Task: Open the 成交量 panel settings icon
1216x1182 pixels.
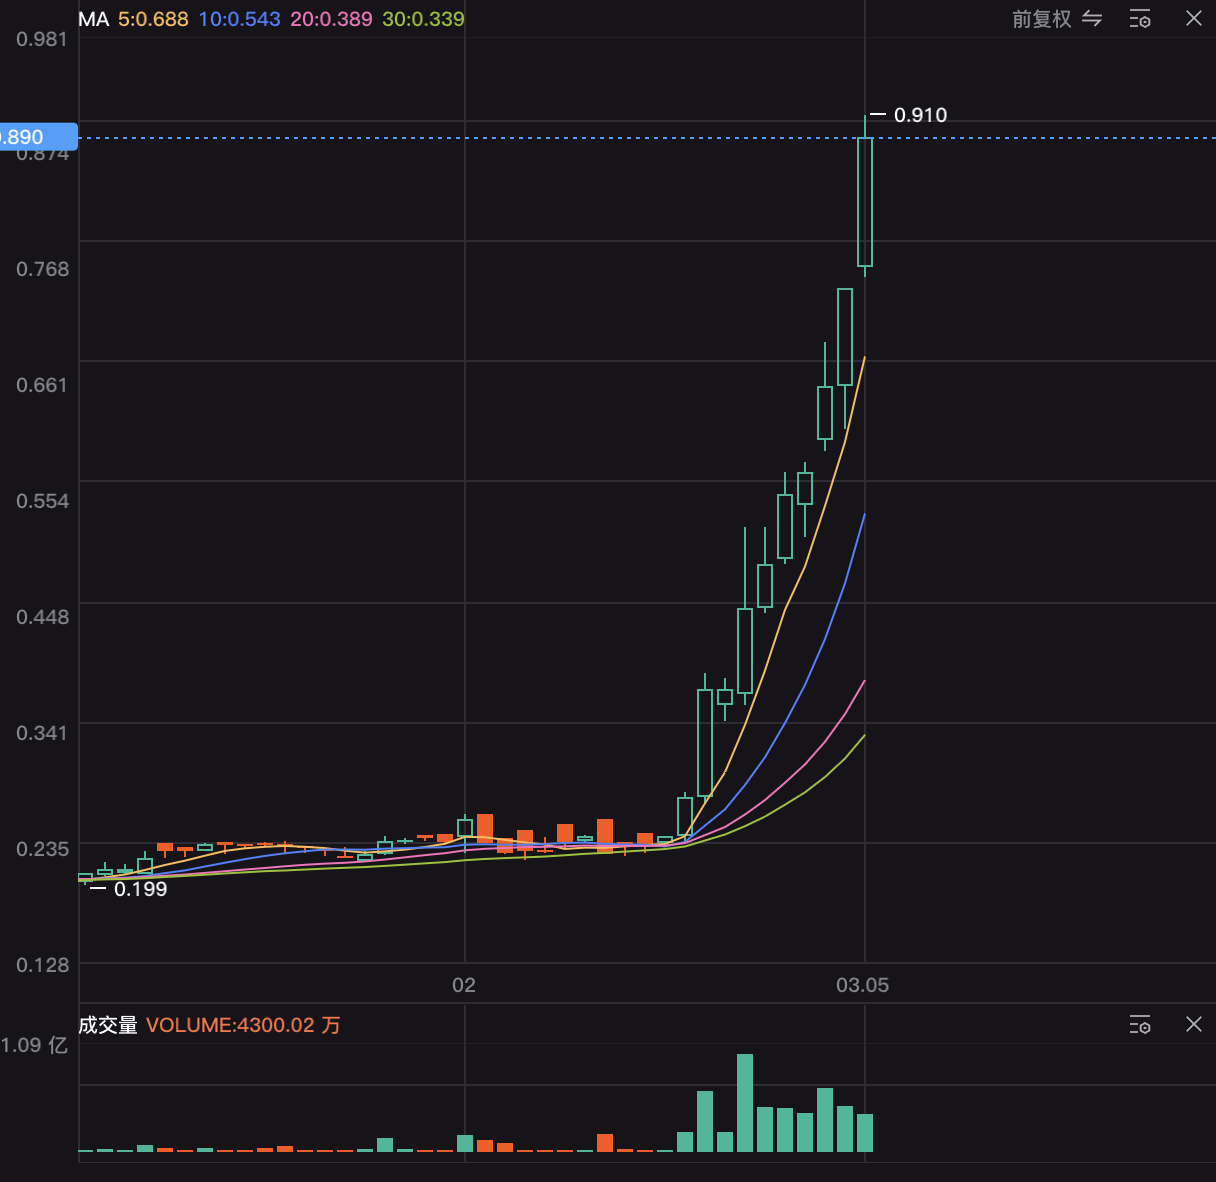Action: click(x=1140, y=1025)
